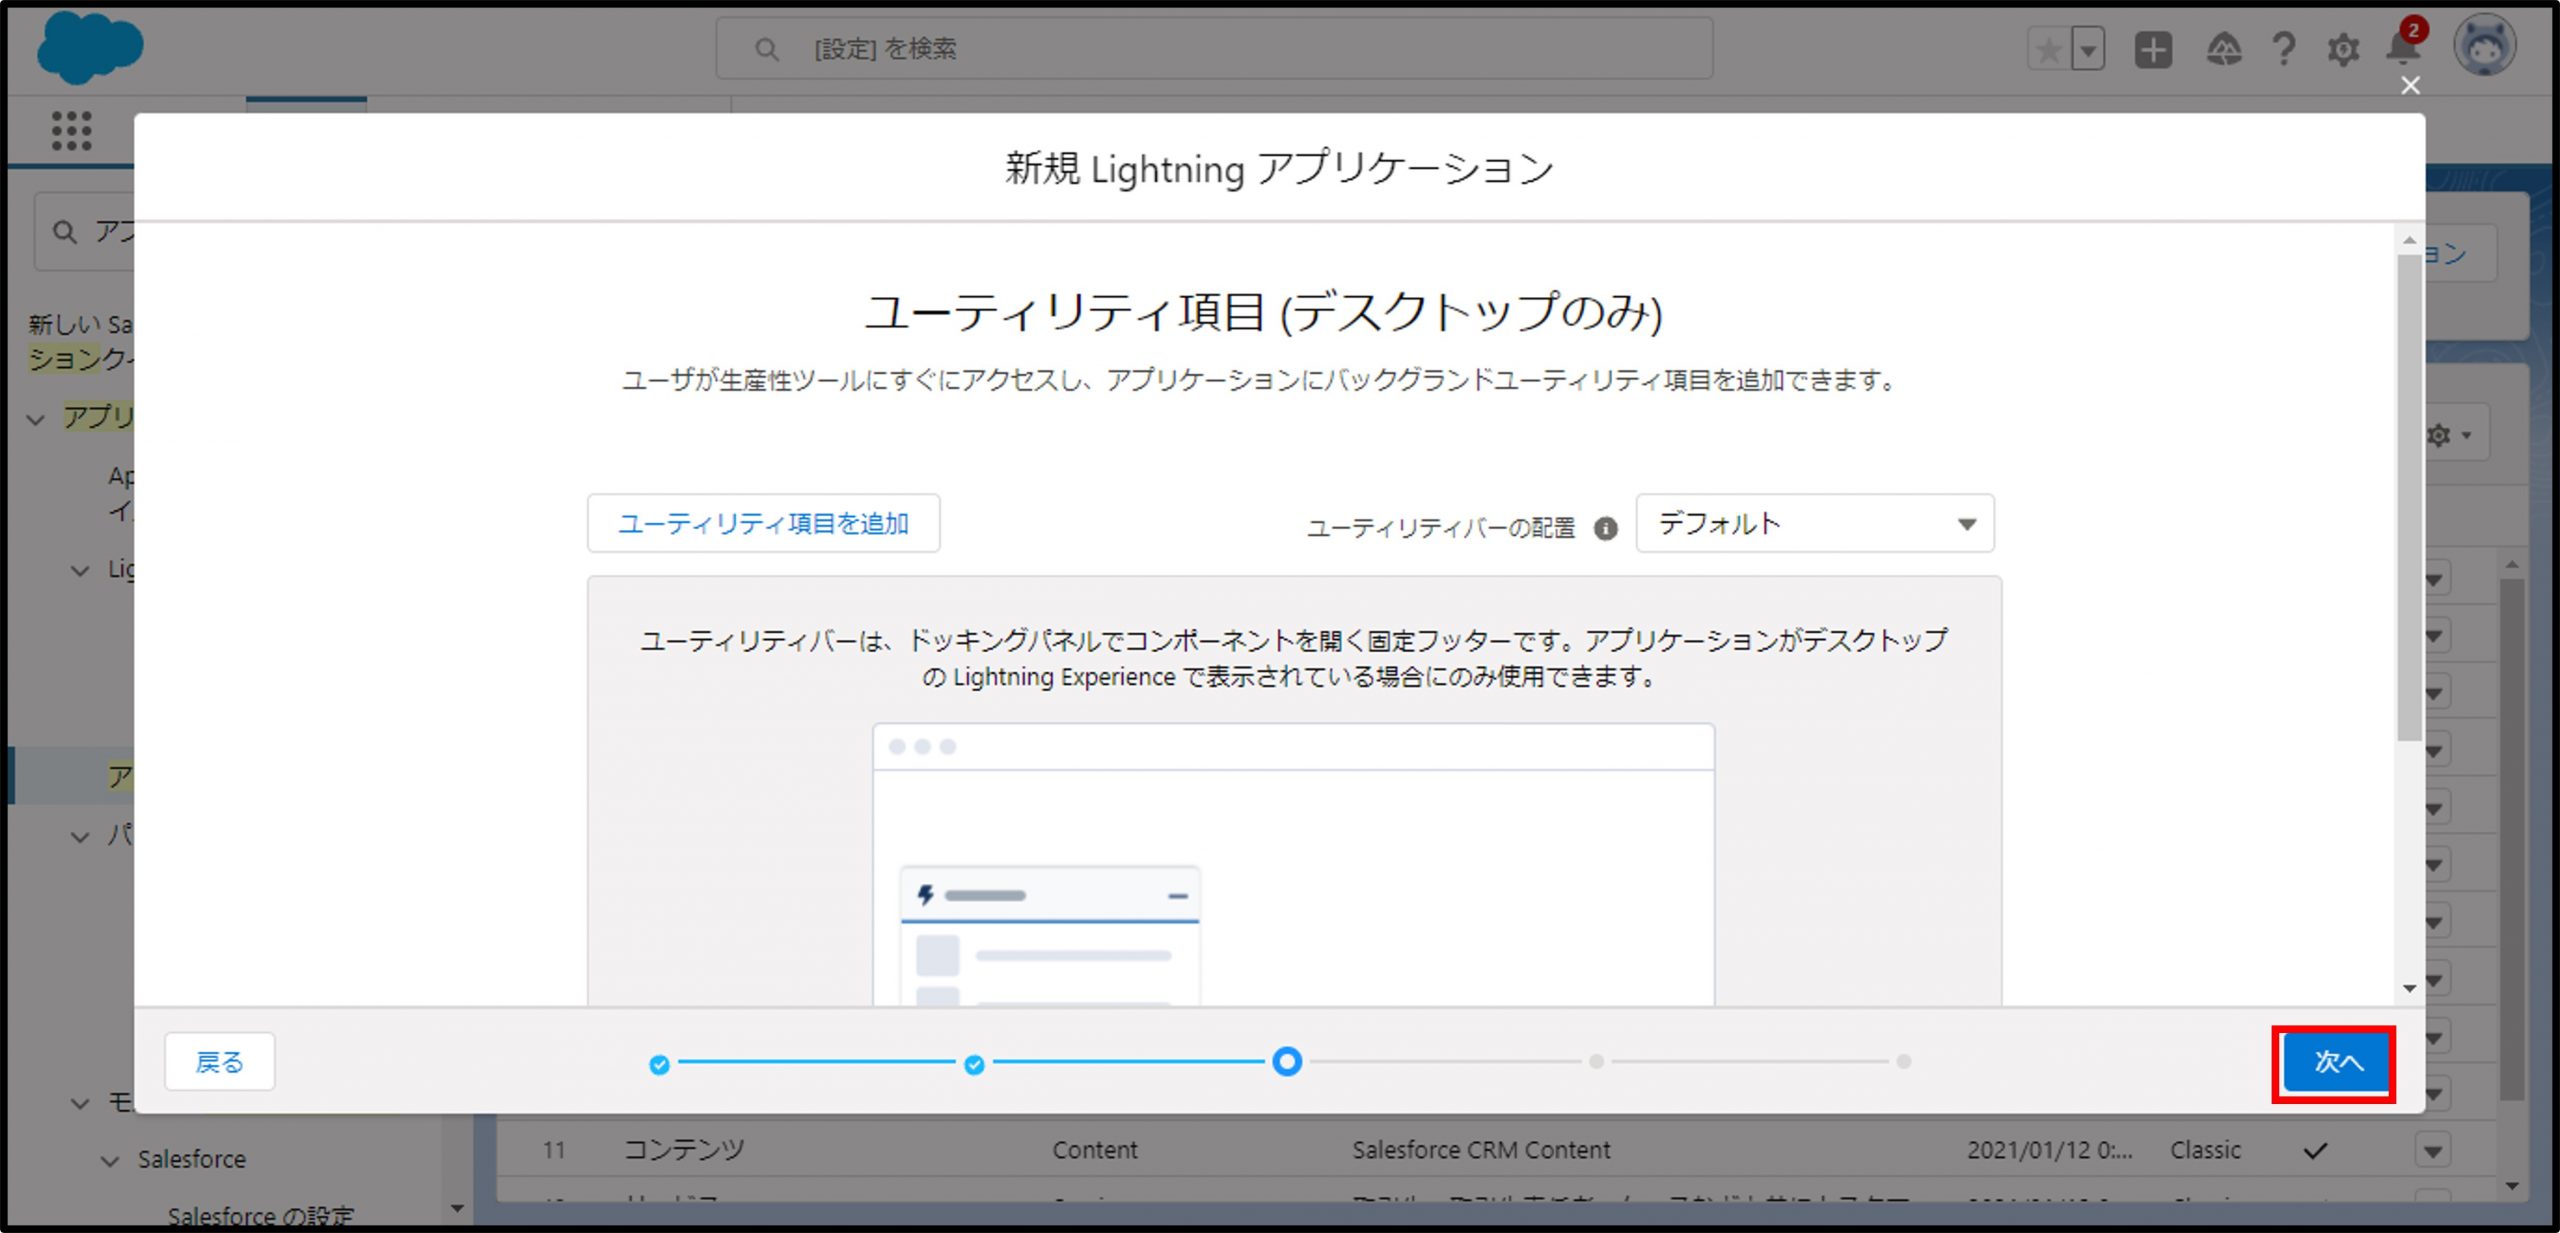
Task: Click the 次へ button
Action: click(x=2336, y=1062)
